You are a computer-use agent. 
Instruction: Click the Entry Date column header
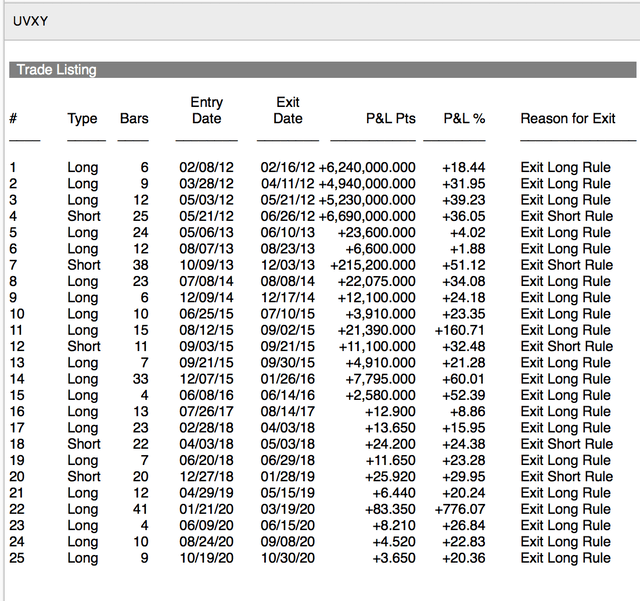(x=207, y=110)
